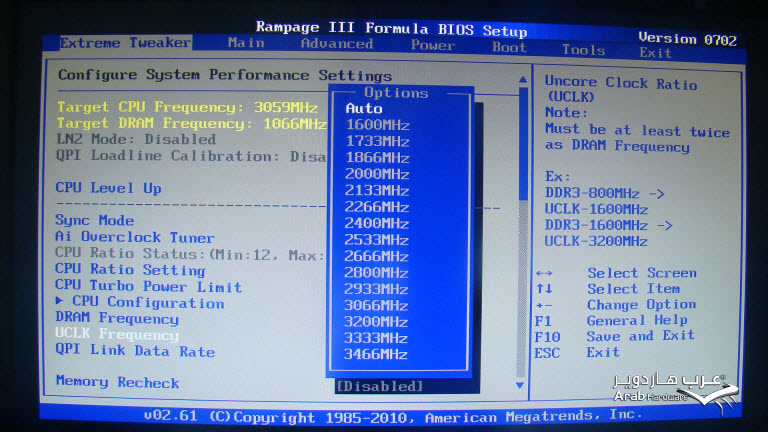Switch to the Main tab

246,43
